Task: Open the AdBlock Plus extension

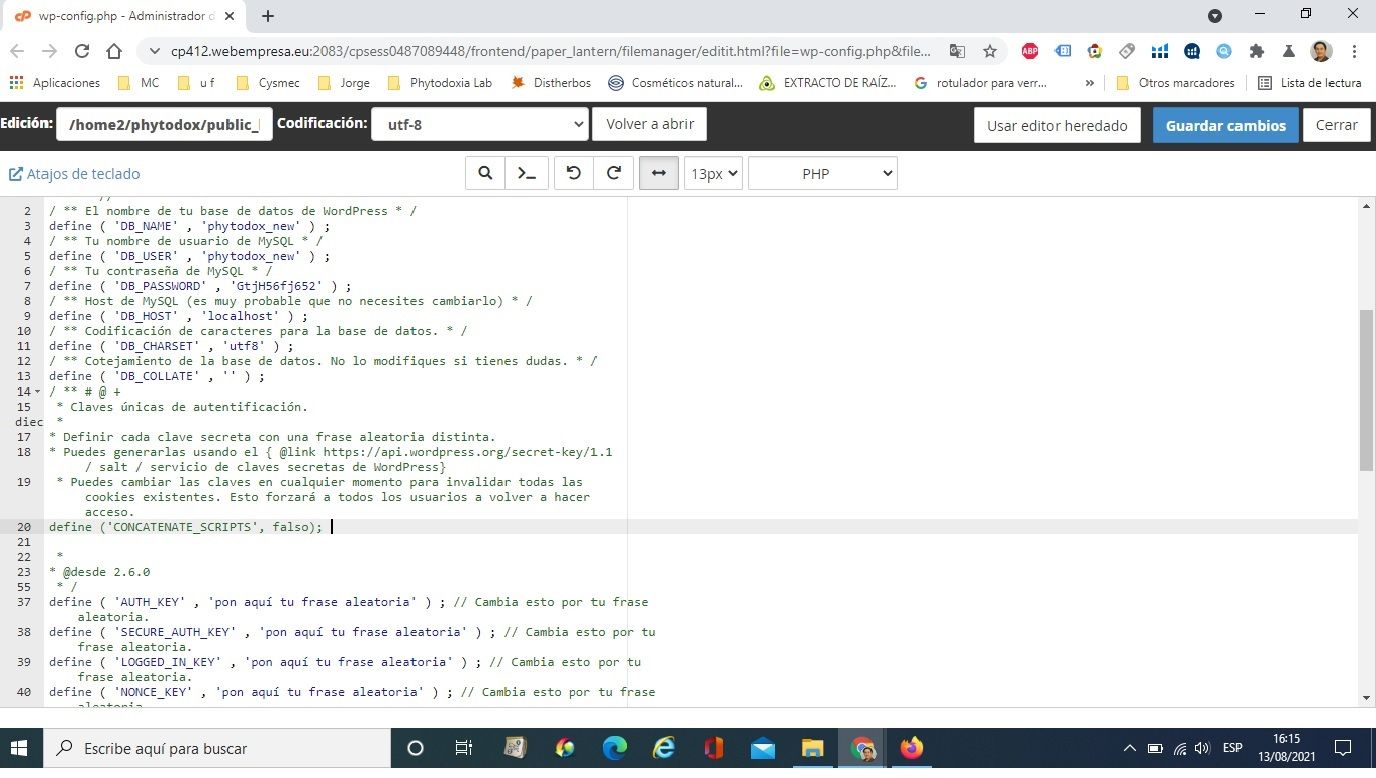Action: coord(1030,51)
